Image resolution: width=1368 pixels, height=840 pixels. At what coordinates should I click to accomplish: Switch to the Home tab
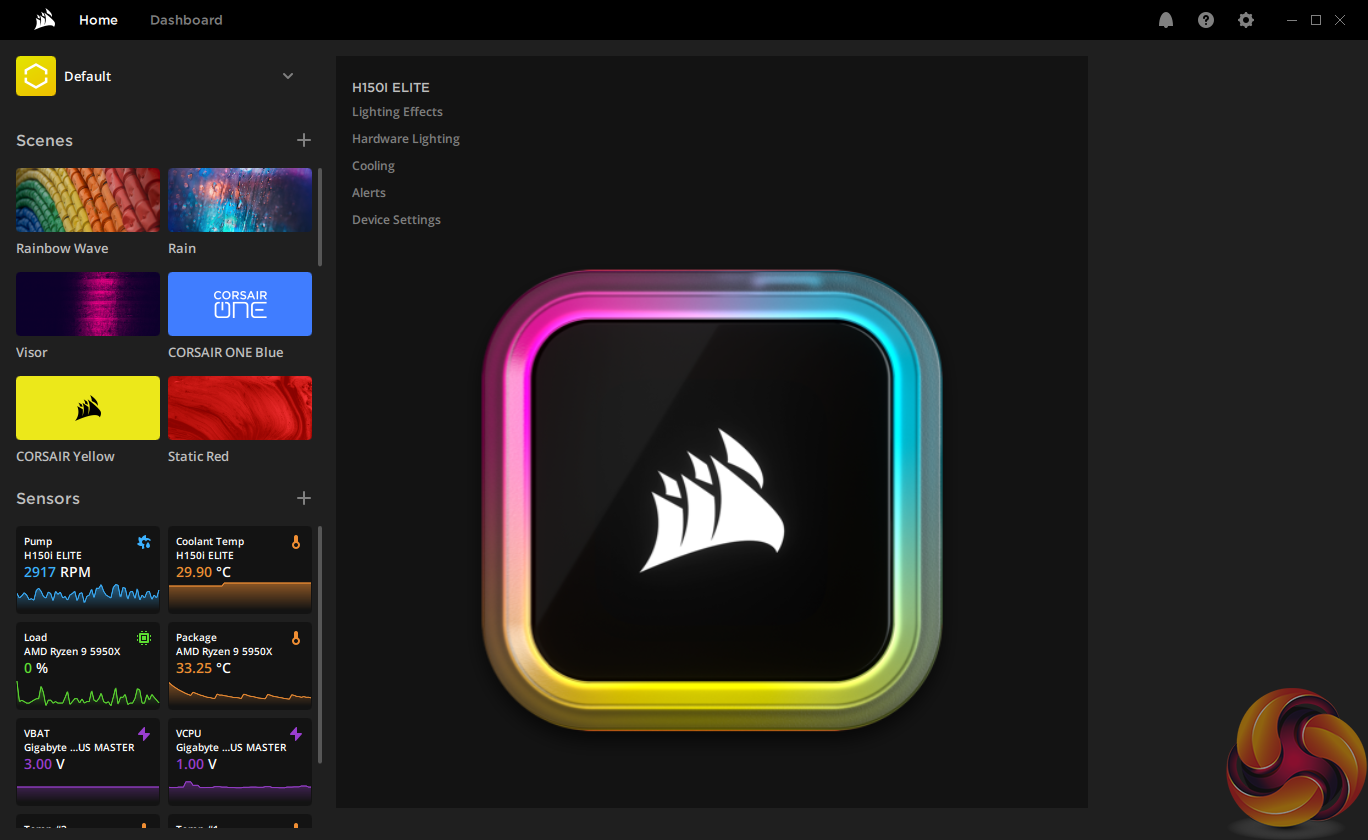98,20
